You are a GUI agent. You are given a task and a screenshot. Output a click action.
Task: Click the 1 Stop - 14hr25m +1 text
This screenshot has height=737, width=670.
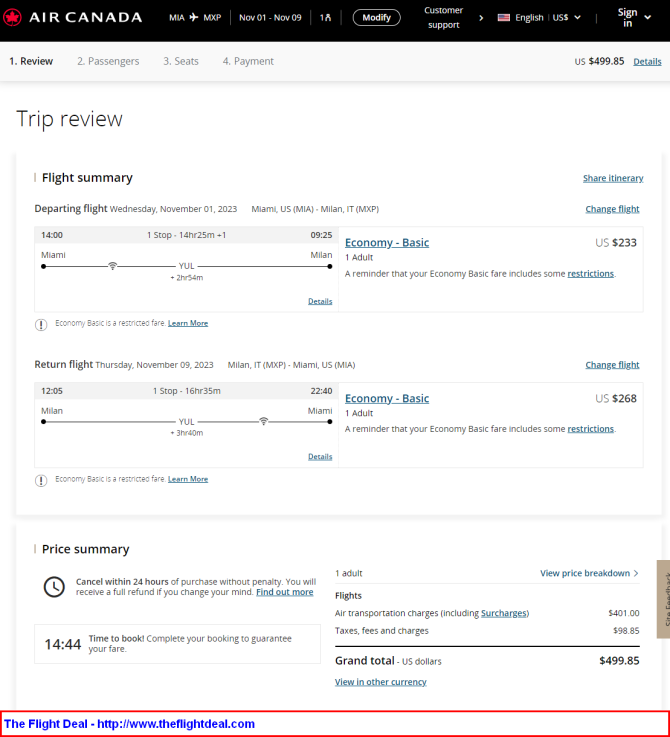tap(187, 235)
